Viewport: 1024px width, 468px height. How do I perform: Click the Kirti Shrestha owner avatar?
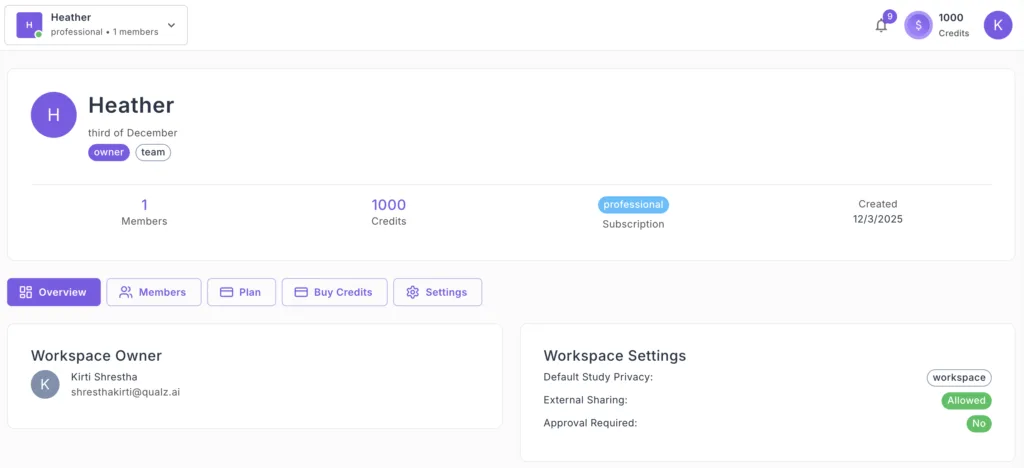(x=45, y=384)
